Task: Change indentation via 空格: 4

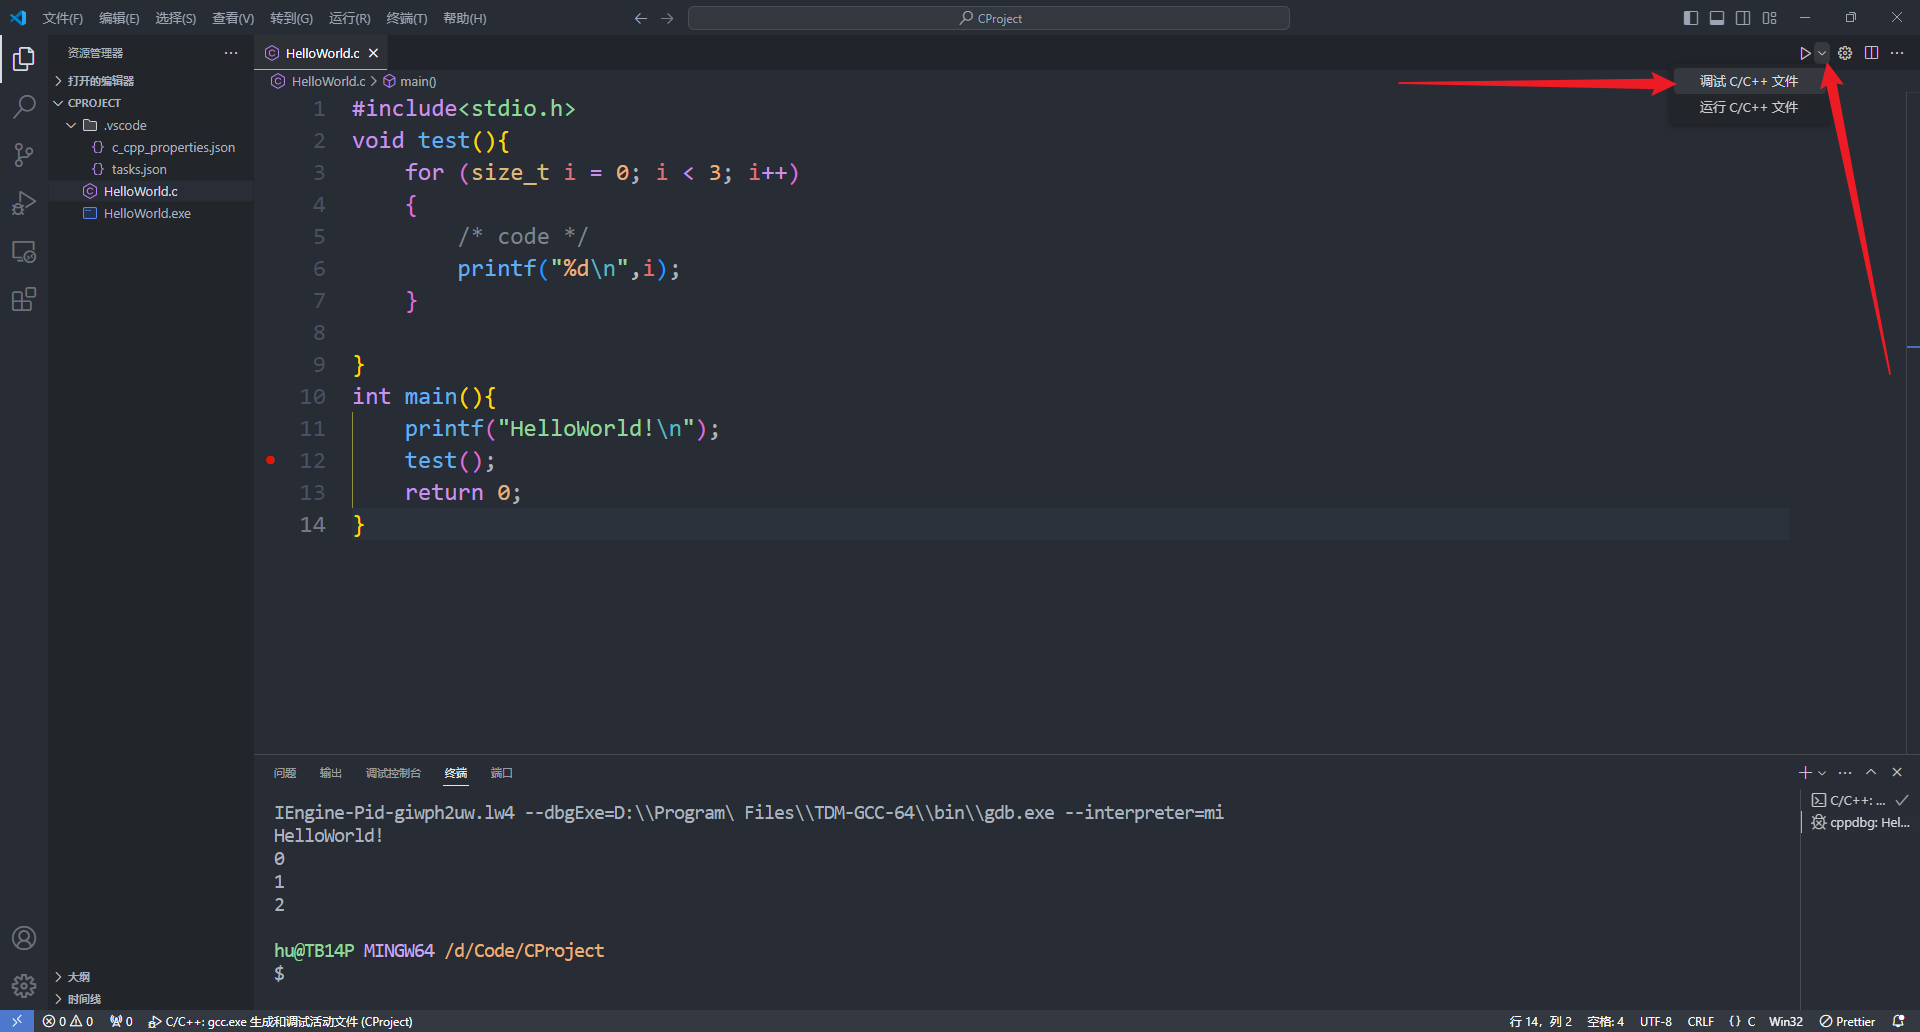Action: pyautogui.click(x=1605, y=1021)
